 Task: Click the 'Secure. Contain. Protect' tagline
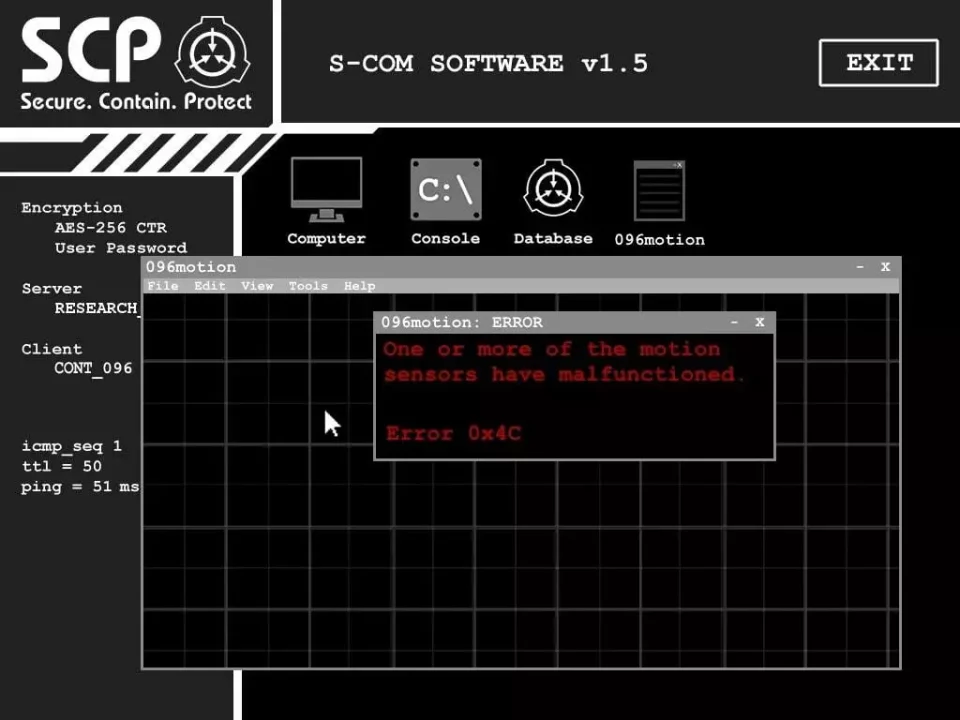click(136, 101)
